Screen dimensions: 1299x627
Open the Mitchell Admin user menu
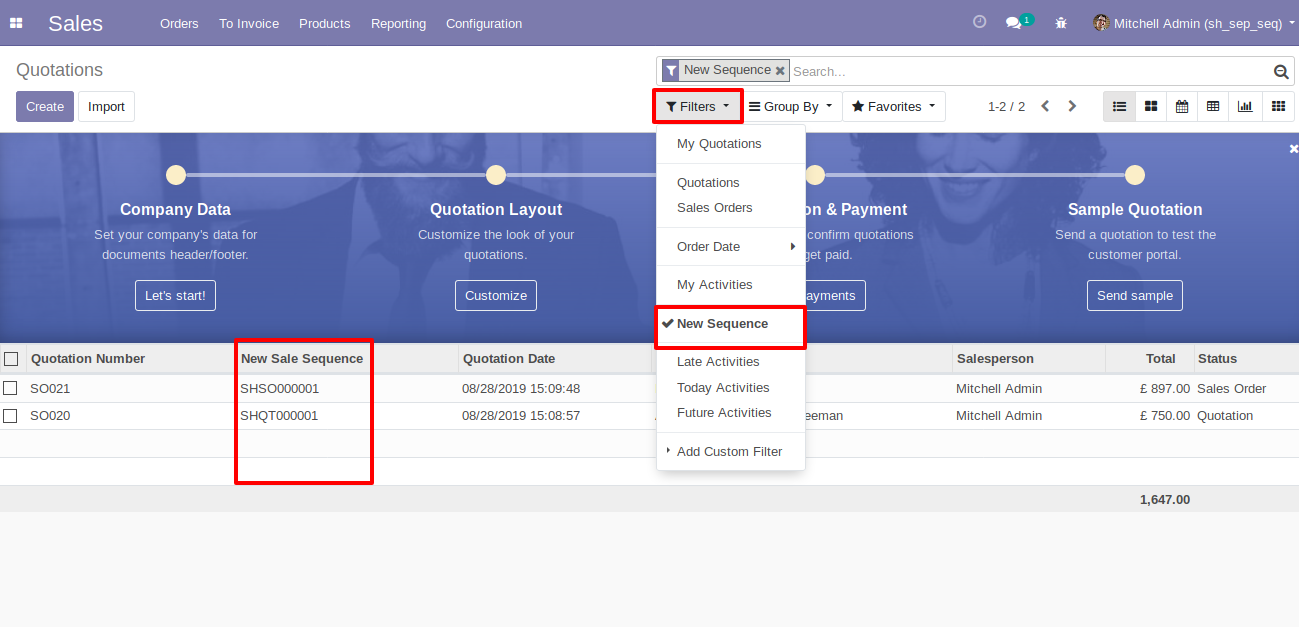point(1194,23)
